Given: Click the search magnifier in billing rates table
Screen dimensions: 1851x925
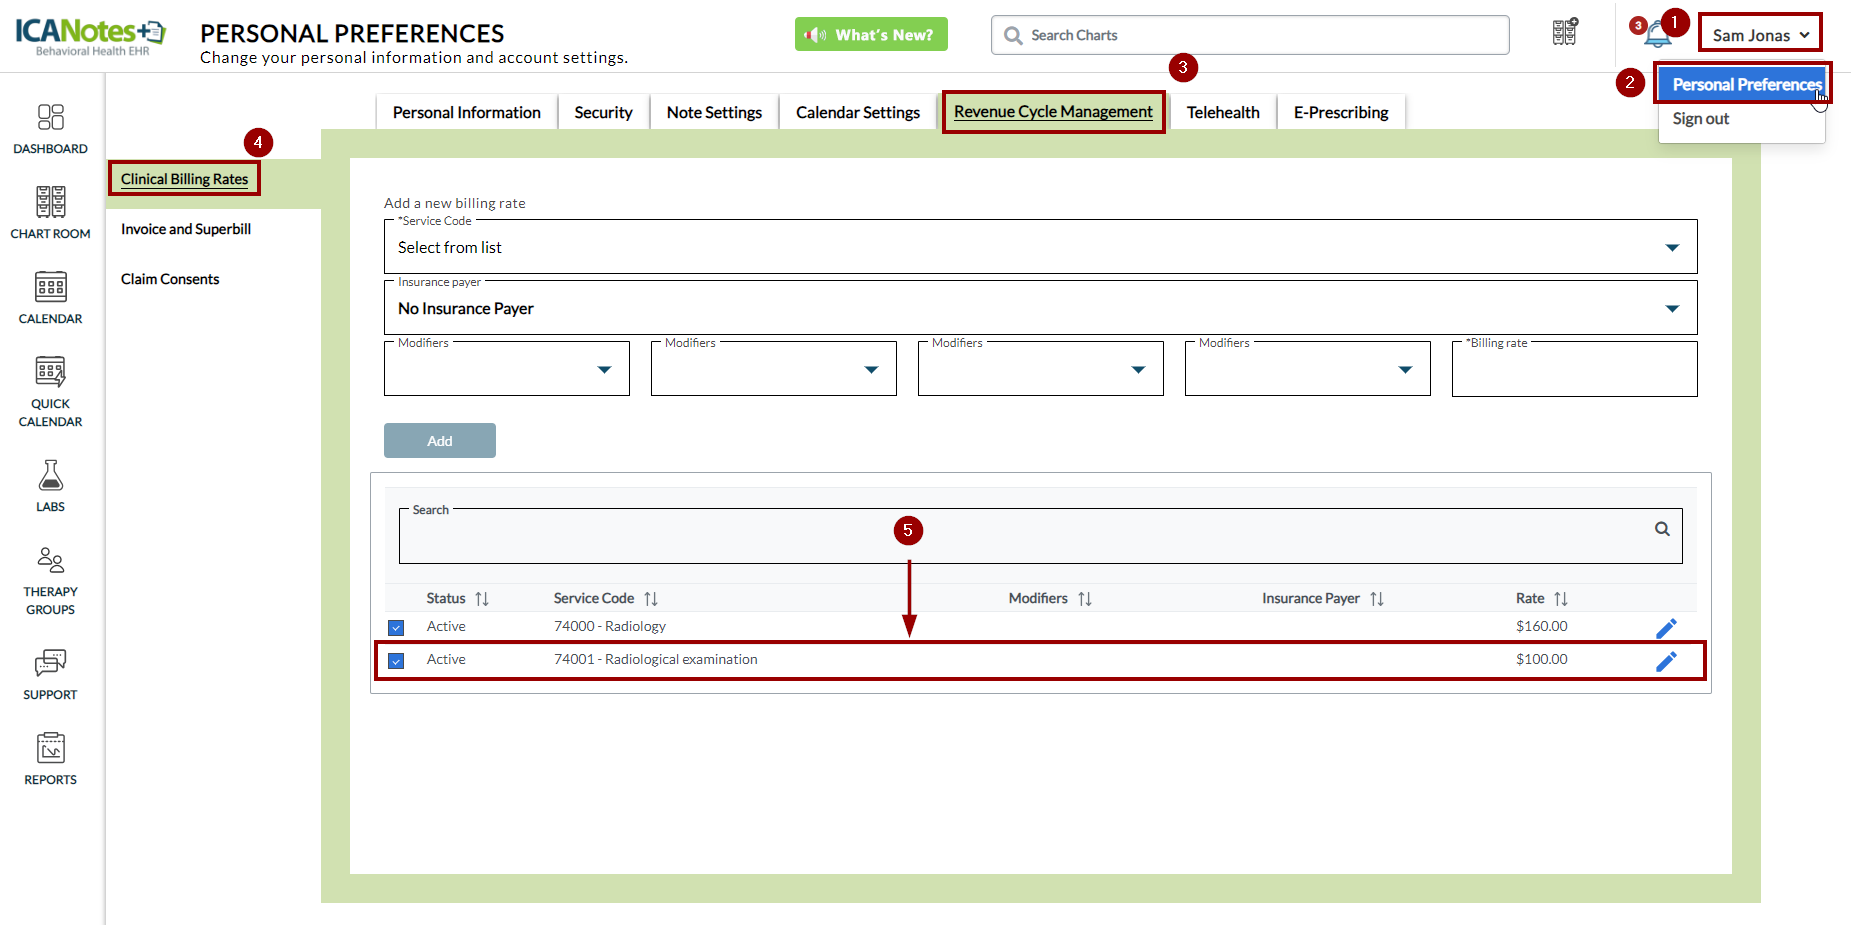Looking at the screenshot, I should 1662,529.
